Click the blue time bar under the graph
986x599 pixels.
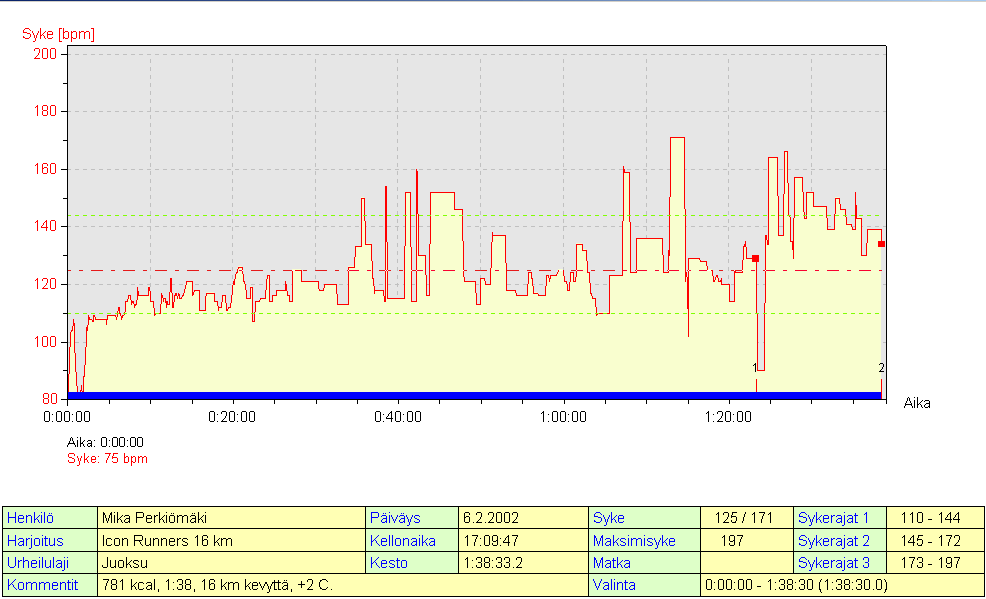pyautogui.click(x=474, y=396)
